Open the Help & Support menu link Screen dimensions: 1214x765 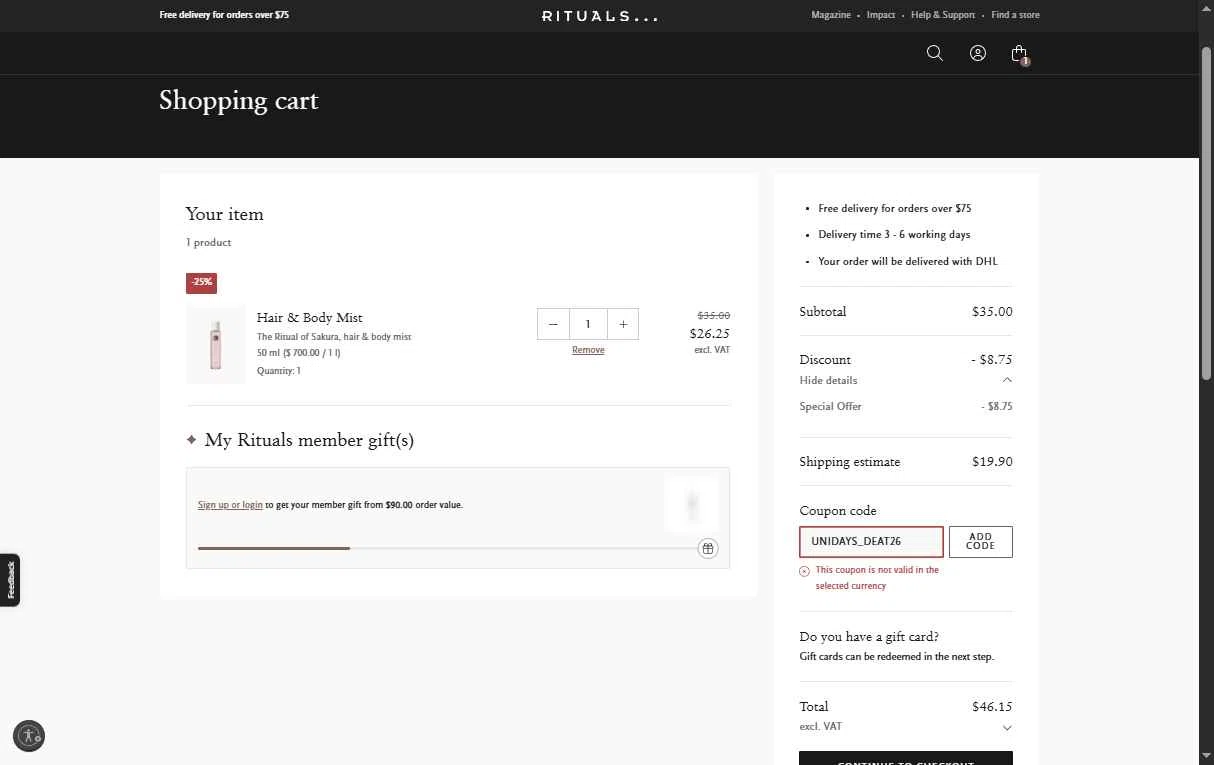coord(943,15)
